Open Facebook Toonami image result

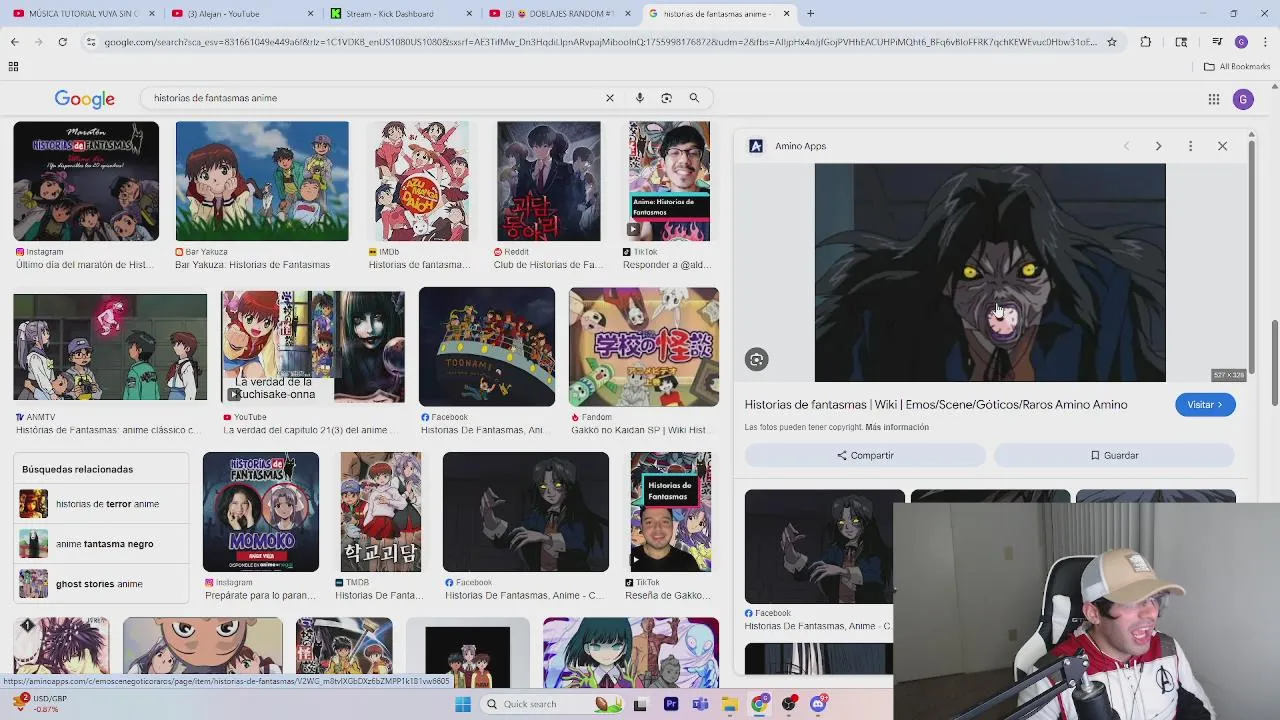487,347
